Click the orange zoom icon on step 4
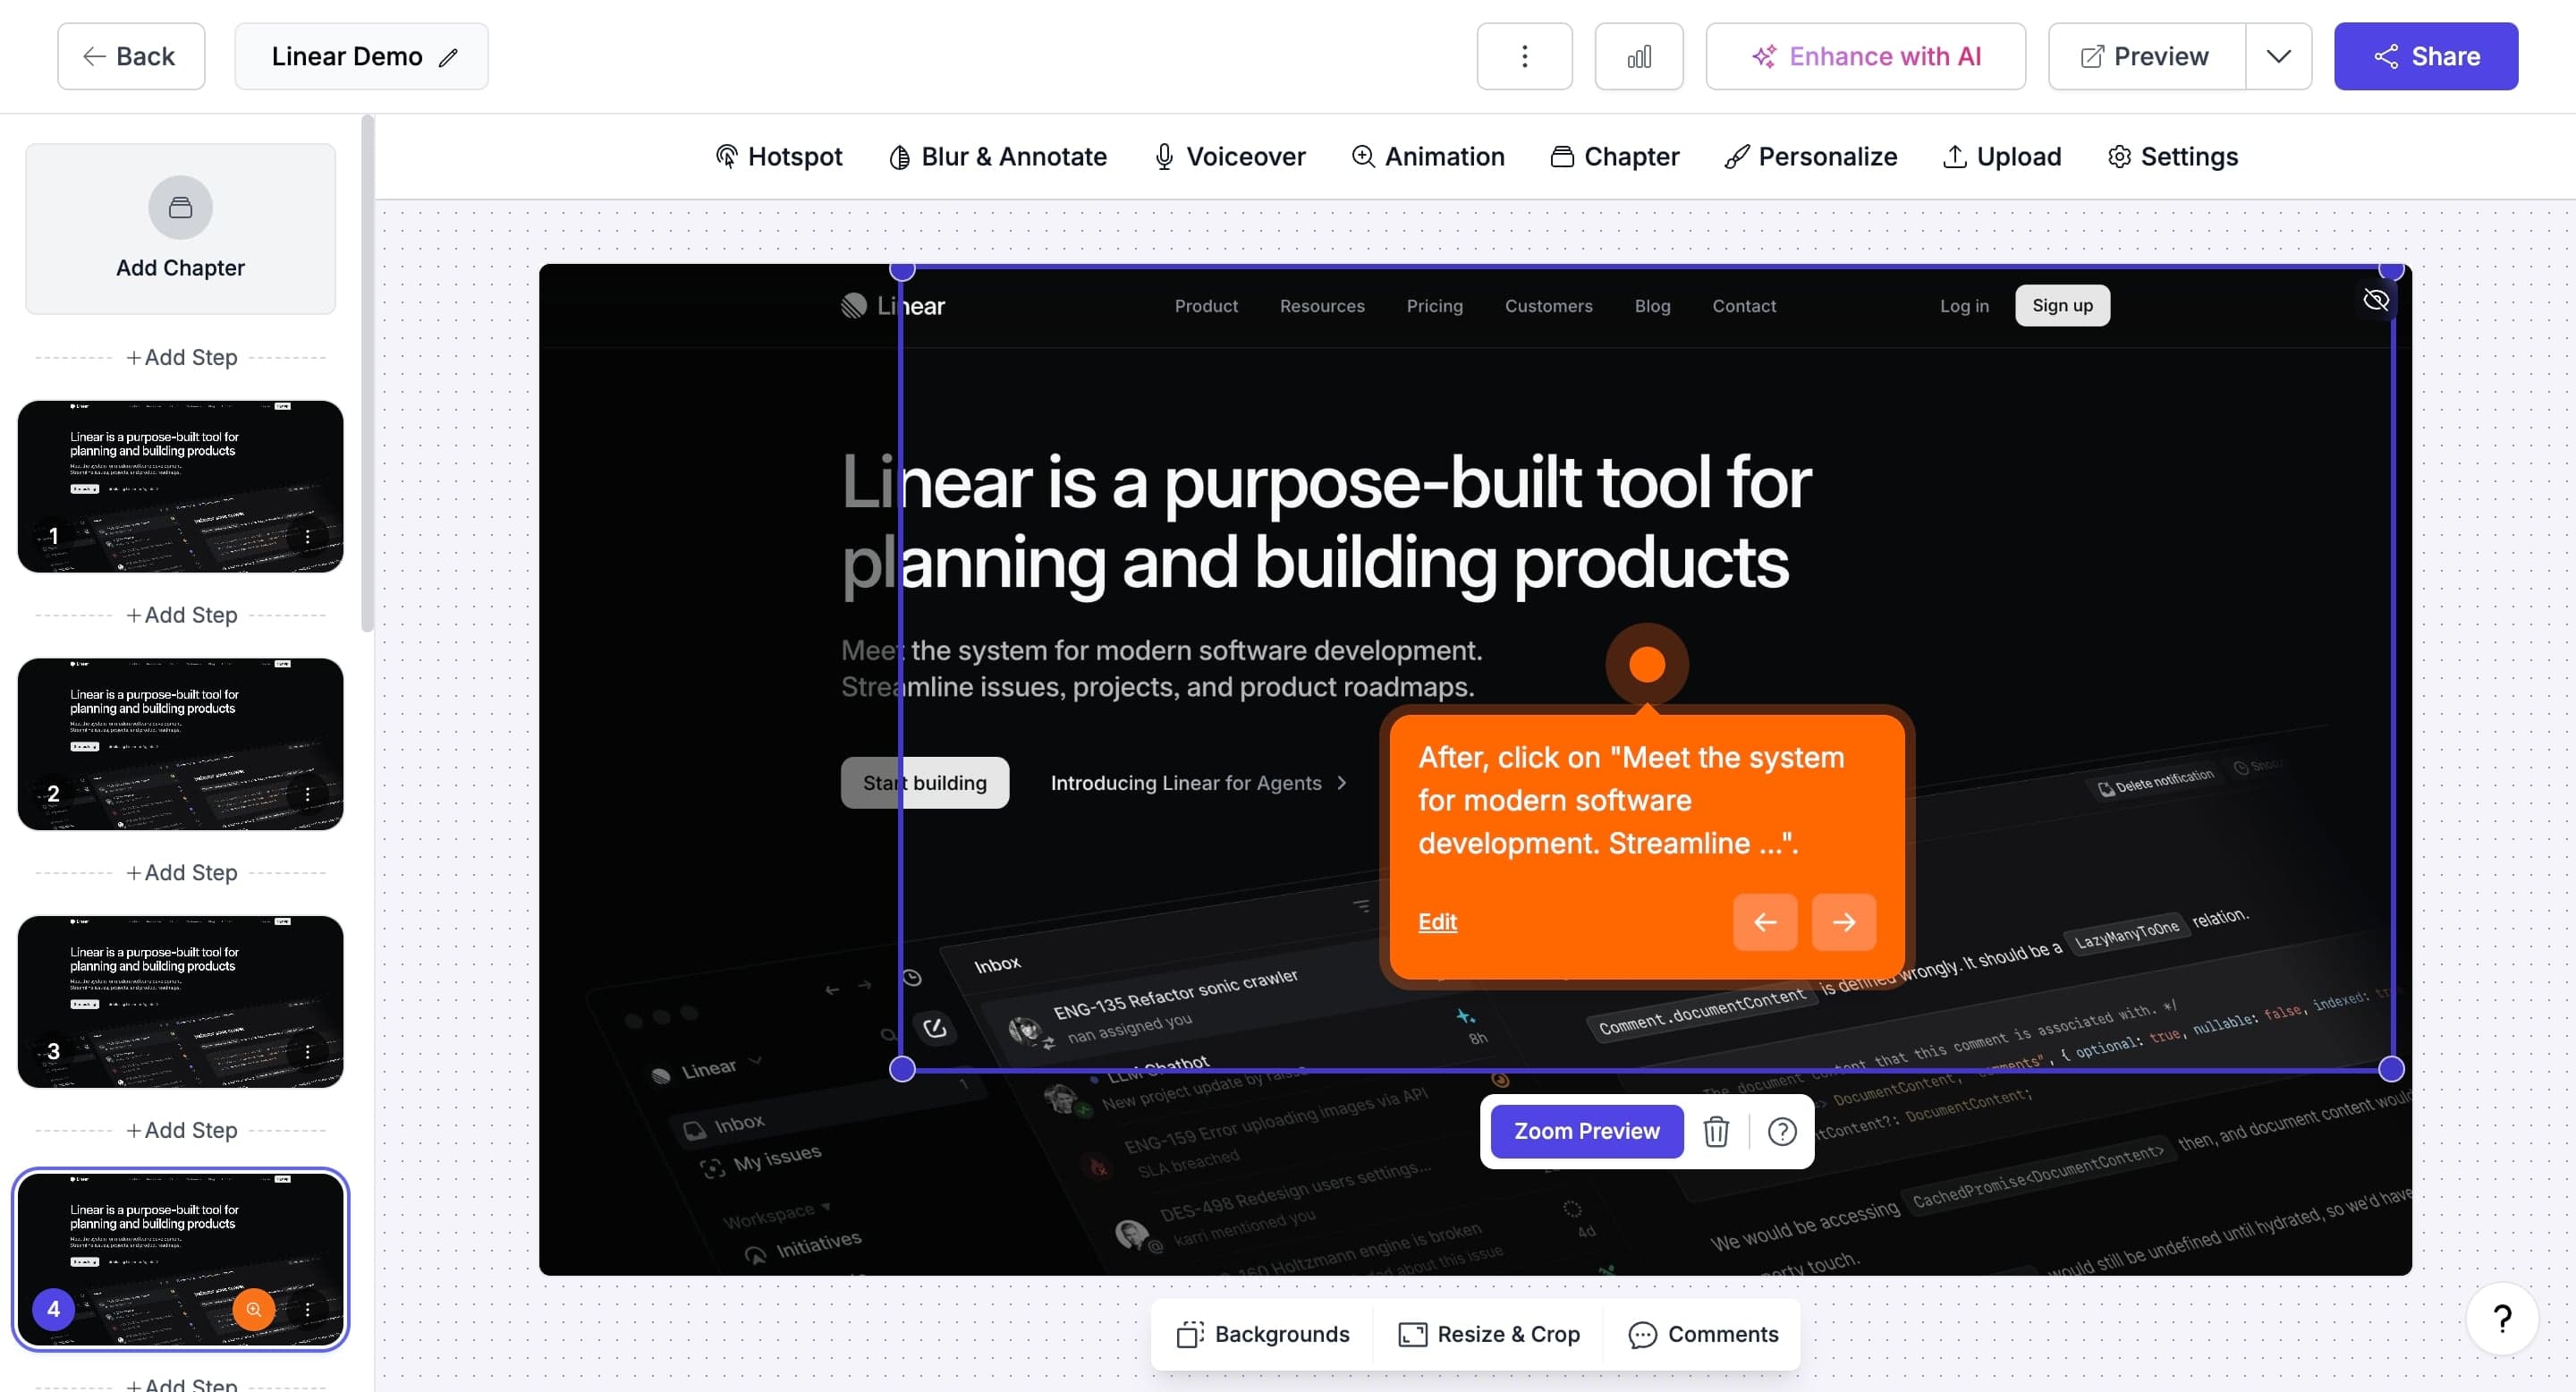 coord(253,1309)
